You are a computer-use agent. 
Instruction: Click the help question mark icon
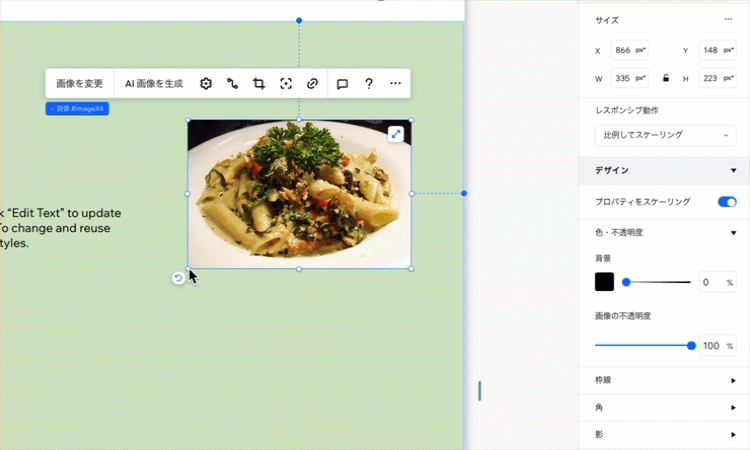click(x=369, y=84)
